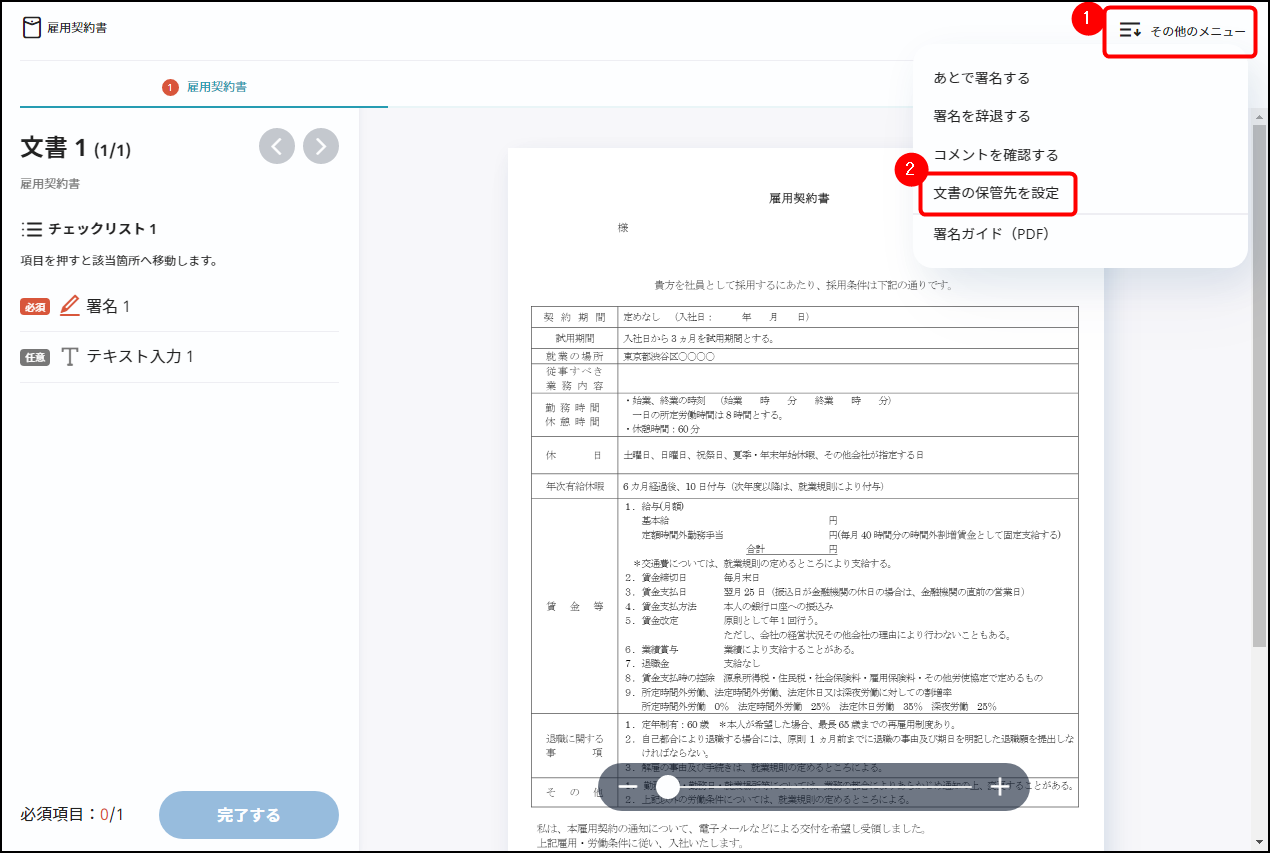
Task: Switch to the 雇用契約書 tab
Action: coord(217,87)
